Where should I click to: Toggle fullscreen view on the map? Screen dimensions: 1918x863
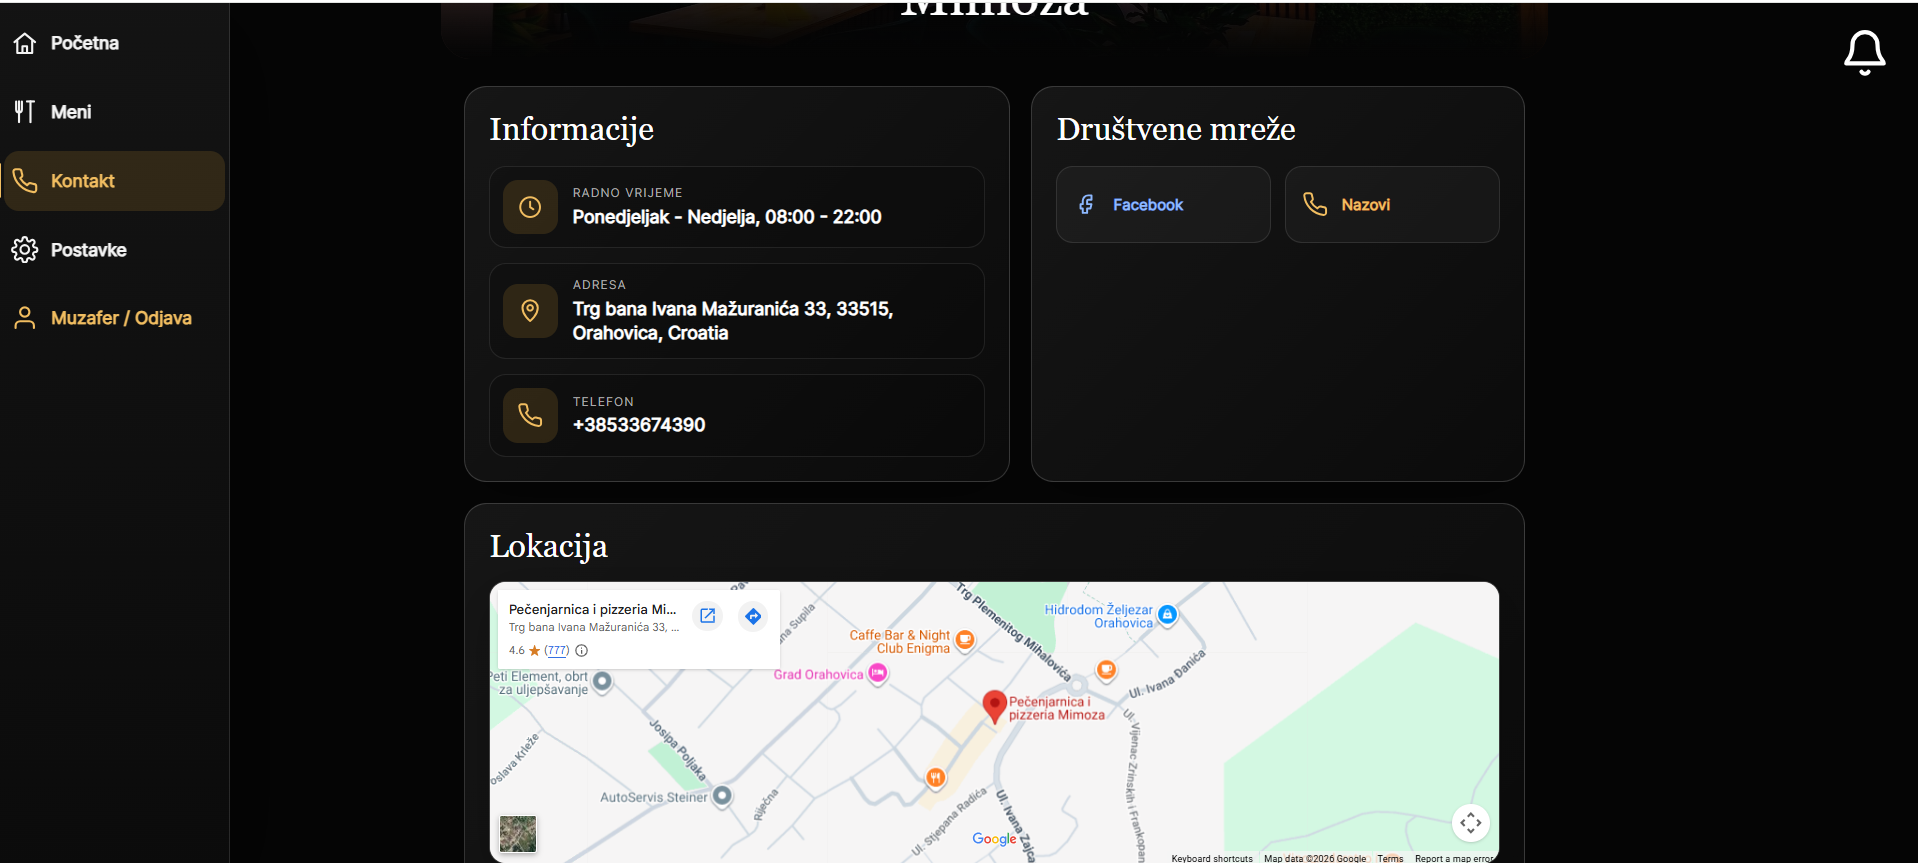[1470, 823]
